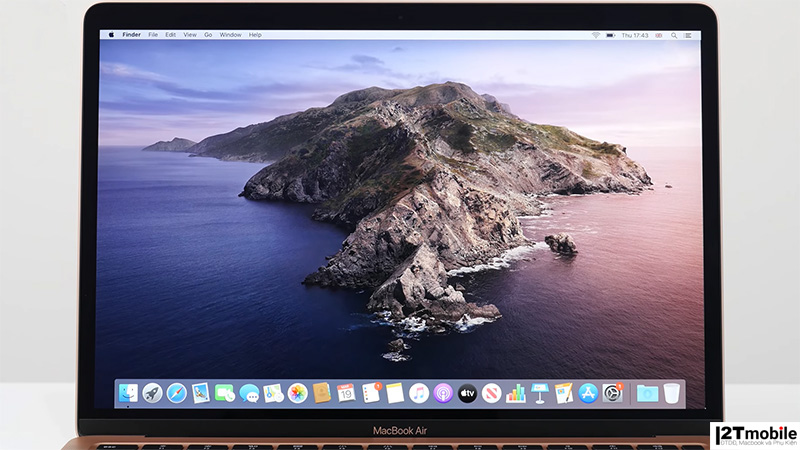800x450 pixels.
Task: Open the Apple logo menu
Action: 111,35
